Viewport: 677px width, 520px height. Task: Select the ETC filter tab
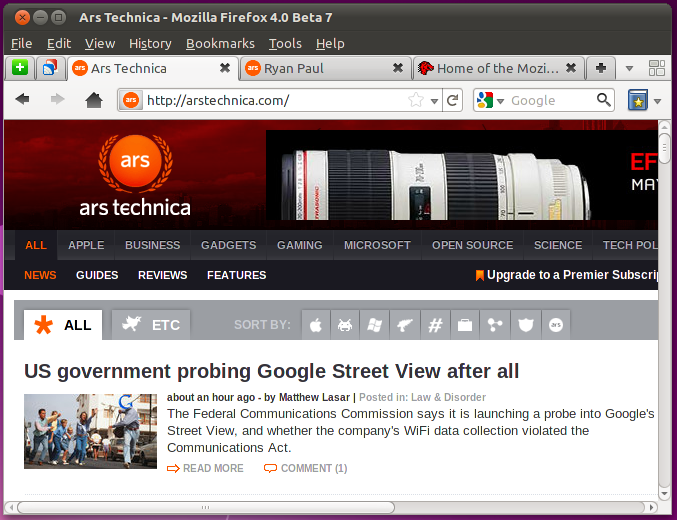click(x=151, y=325)
